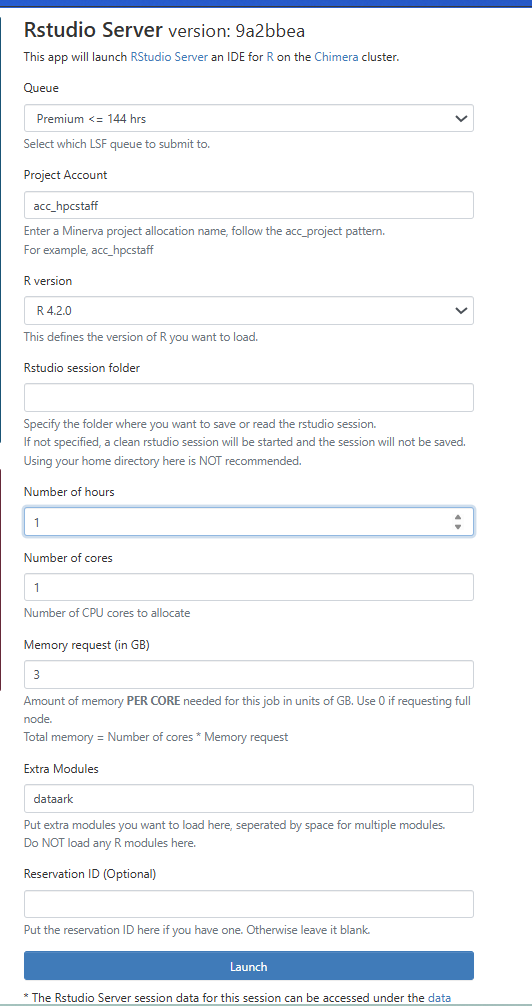This screenshot has width=532, height=1006.
Task: Click the Extra Modules field containing dataark
Action: tap(248, 799)
